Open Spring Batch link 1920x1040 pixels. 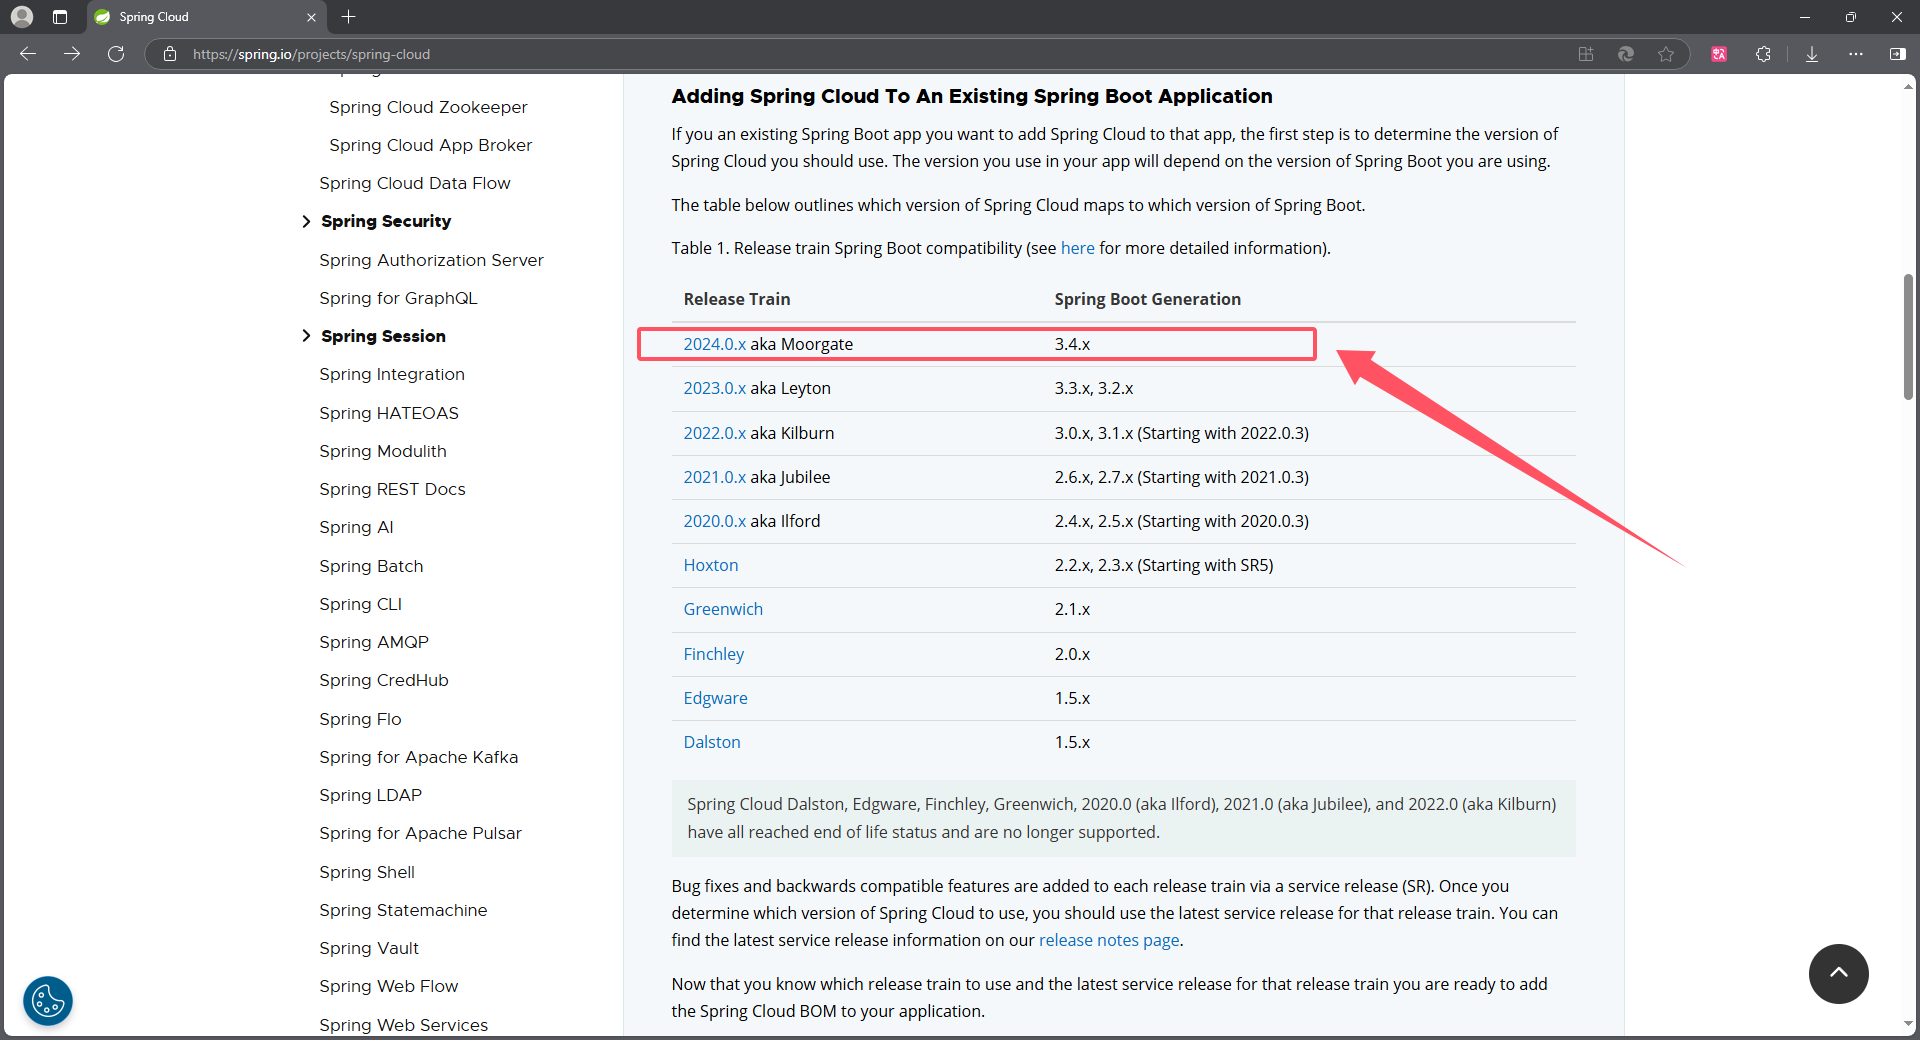coord(371,566)
